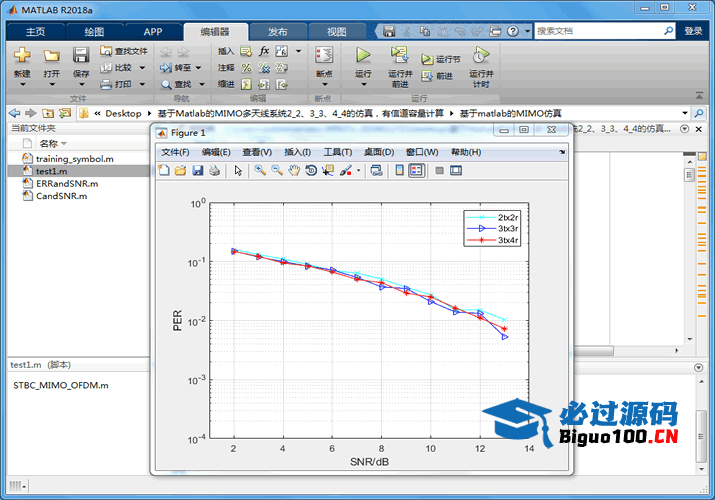
Task: Activate the Rotate 3D tool
Action: coord(311,171)
